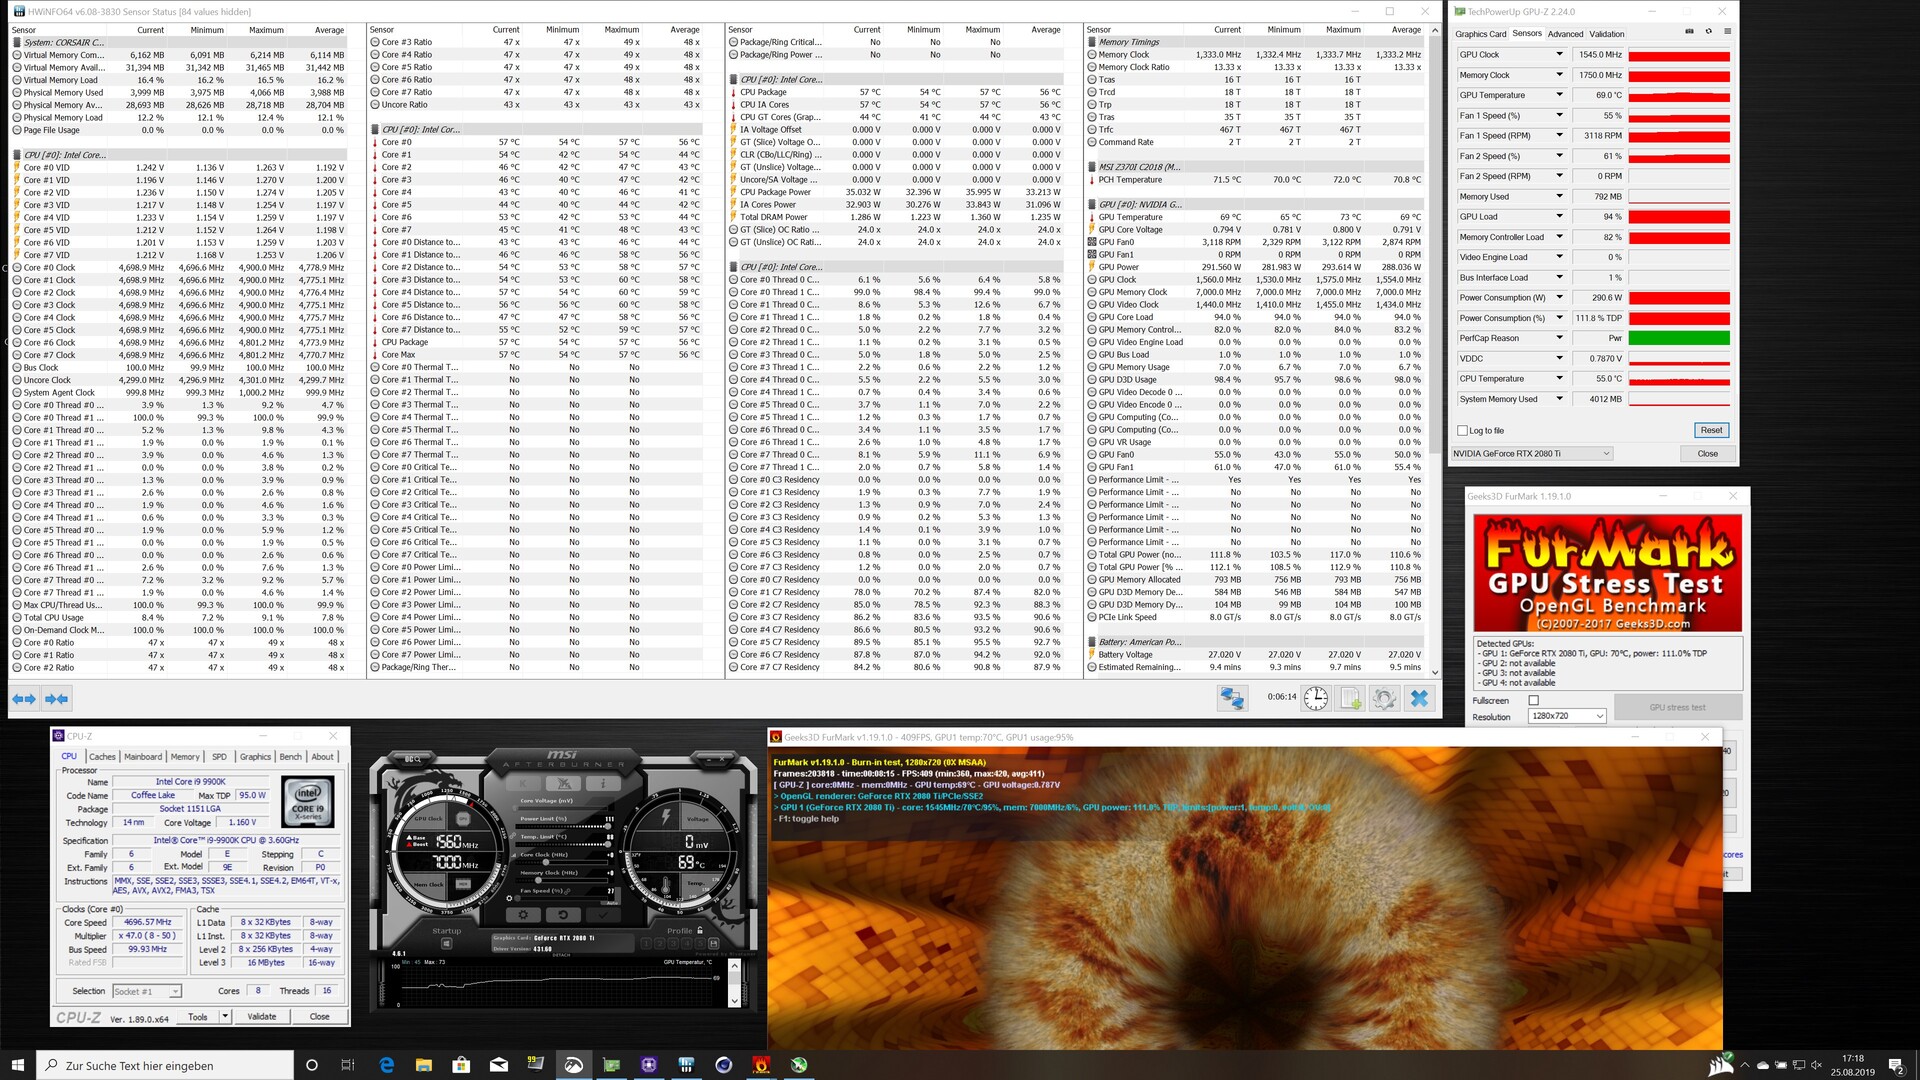Switch to GPU-Z Advanced tab

[1565, 34]
